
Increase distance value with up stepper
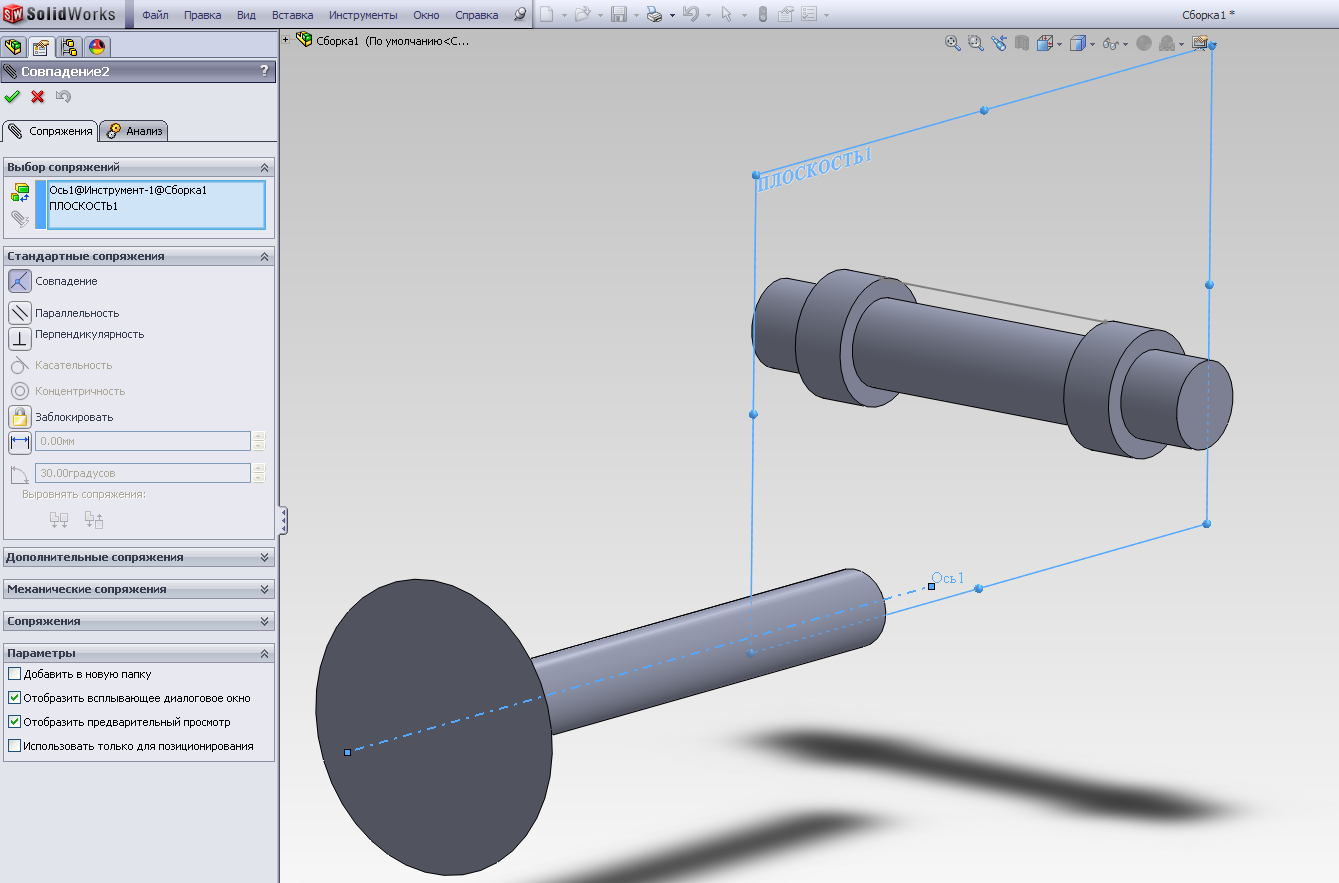point(260,436)
